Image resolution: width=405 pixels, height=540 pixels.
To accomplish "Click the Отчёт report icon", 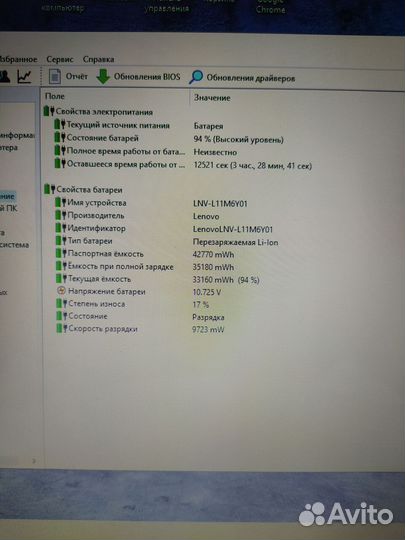I will pos(54,76).
